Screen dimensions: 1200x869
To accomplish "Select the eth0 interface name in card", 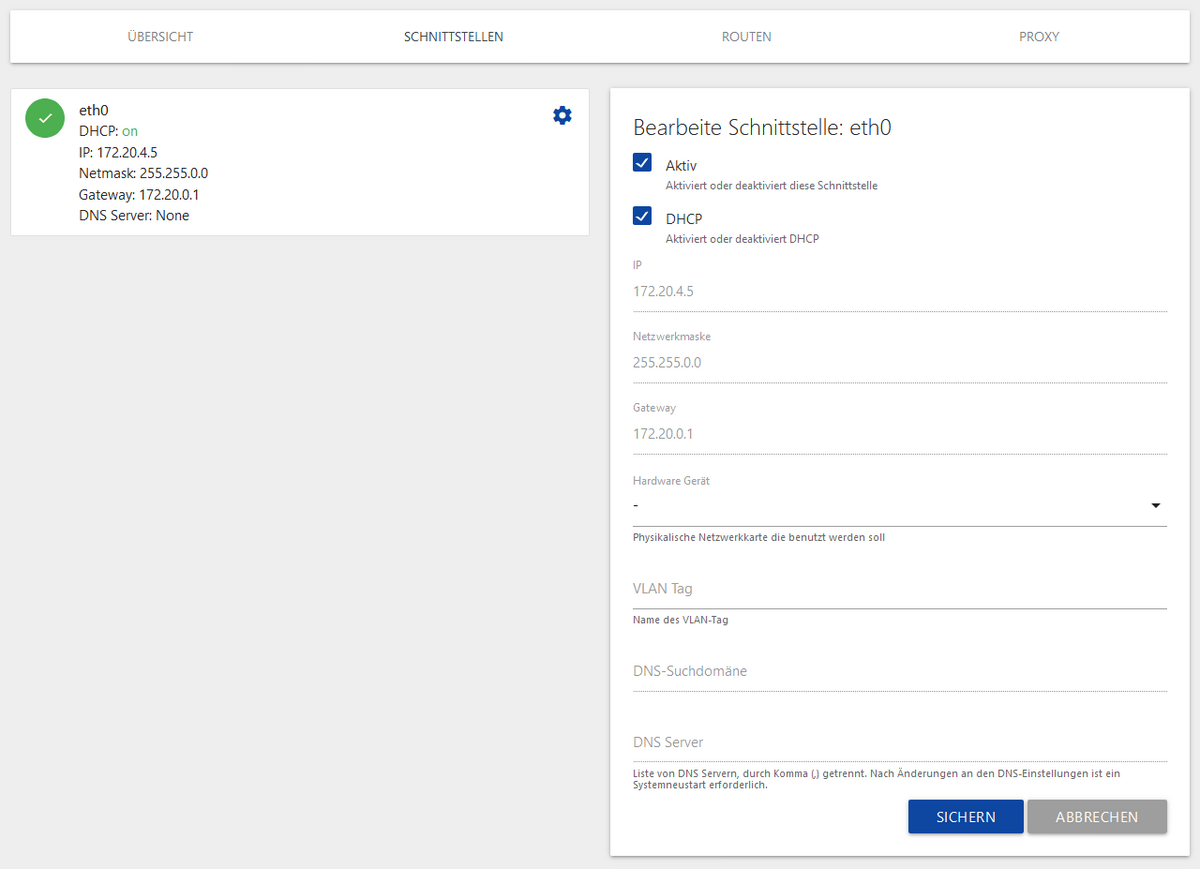I will (x=93, y=110).
